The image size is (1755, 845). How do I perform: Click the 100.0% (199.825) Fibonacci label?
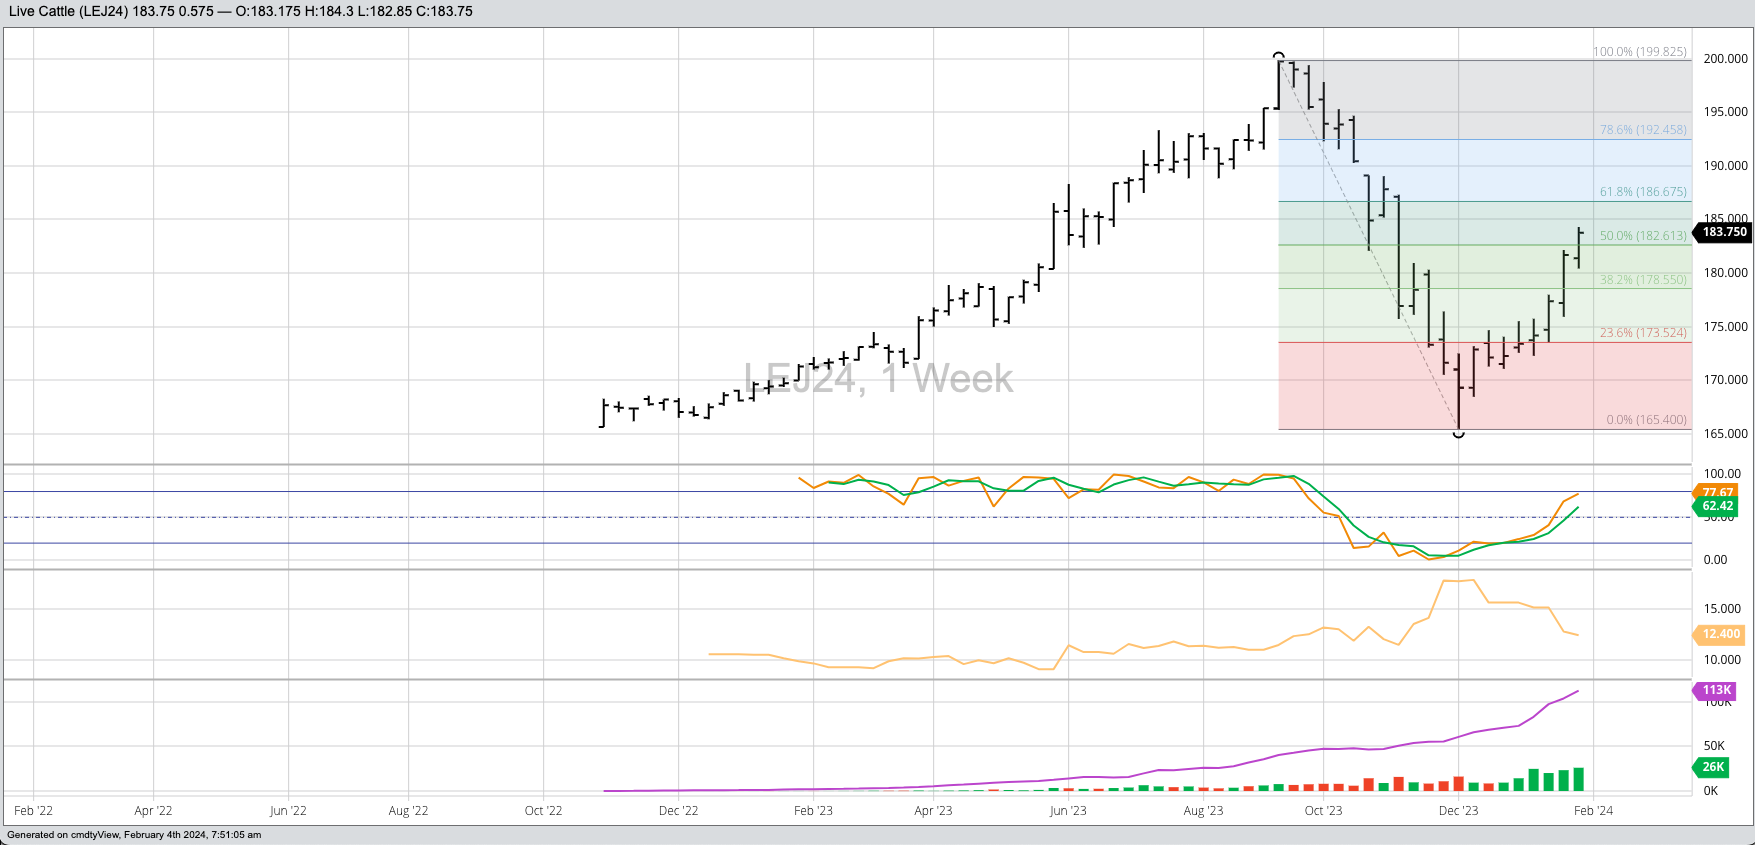[x=1640, y=52]
